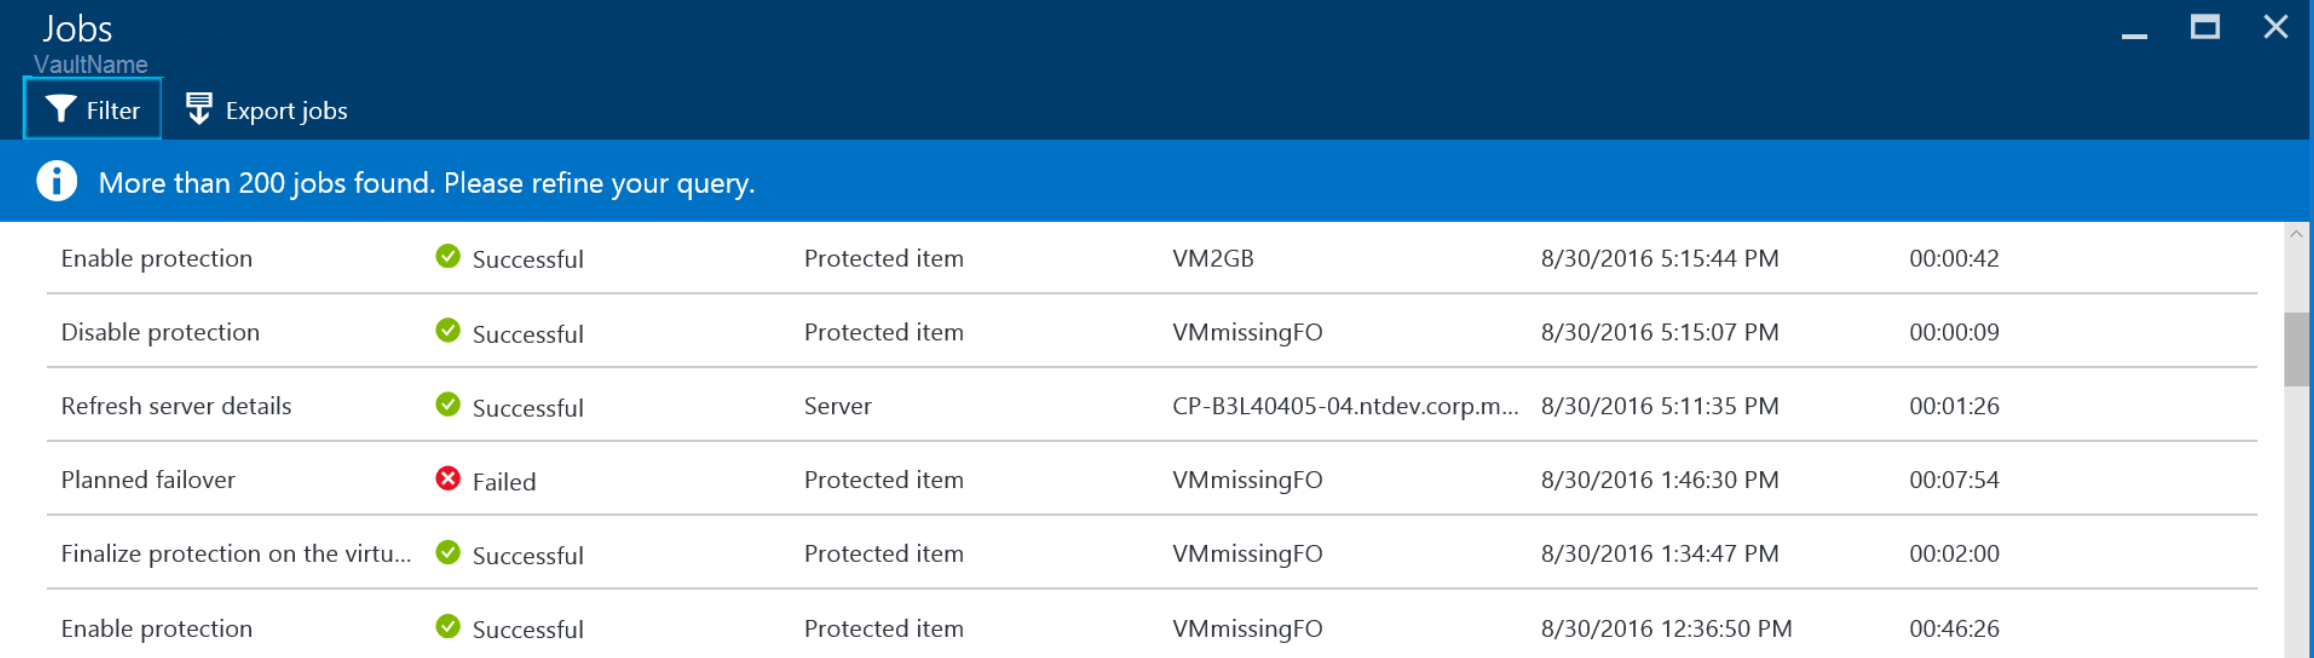
Task: Click the success icon for Enable protection VM2GB
Action: click(447, 255)
